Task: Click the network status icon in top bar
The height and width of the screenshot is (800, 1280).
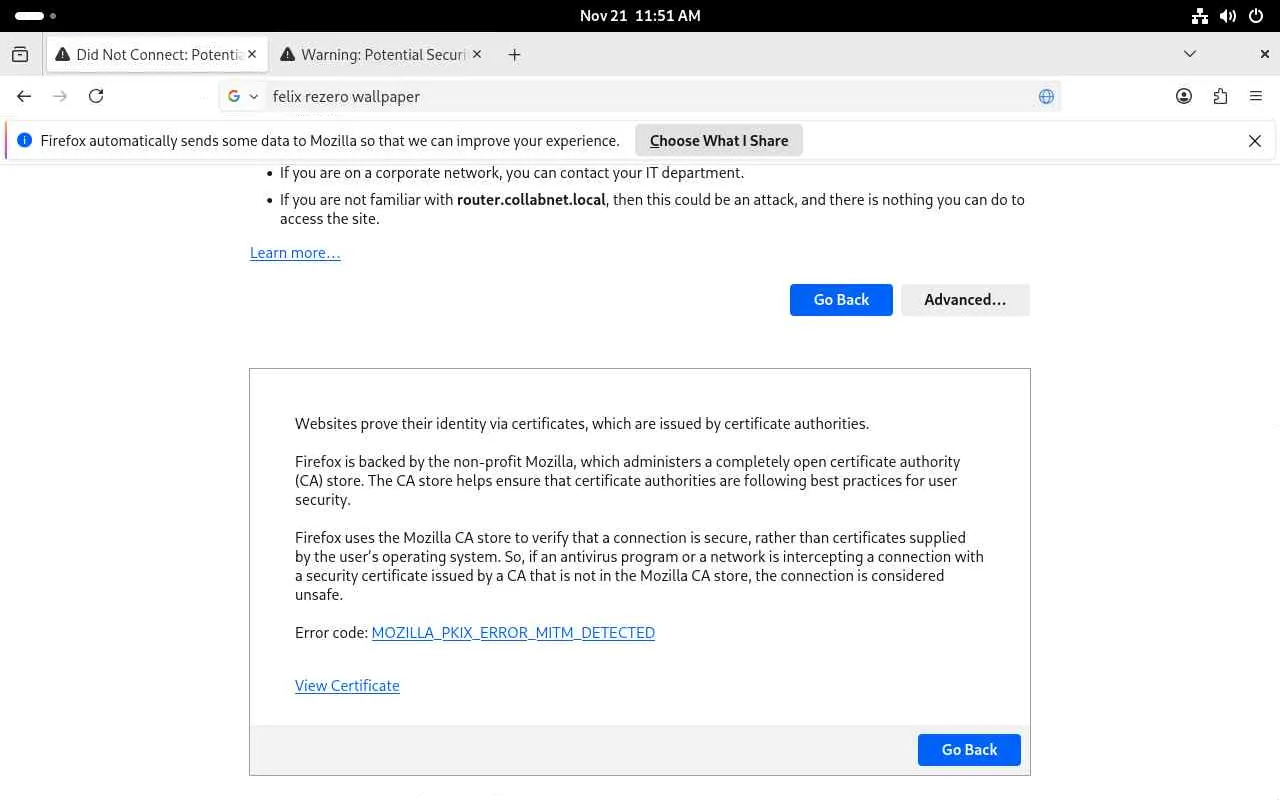Action: [x=1200, y=16]
